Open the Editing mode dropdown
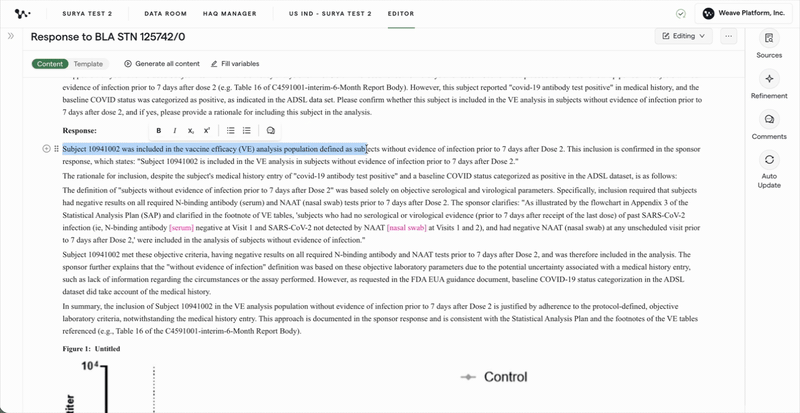This screenshot has height=413, width=800. pyautogui.click(x=683, y=36)
